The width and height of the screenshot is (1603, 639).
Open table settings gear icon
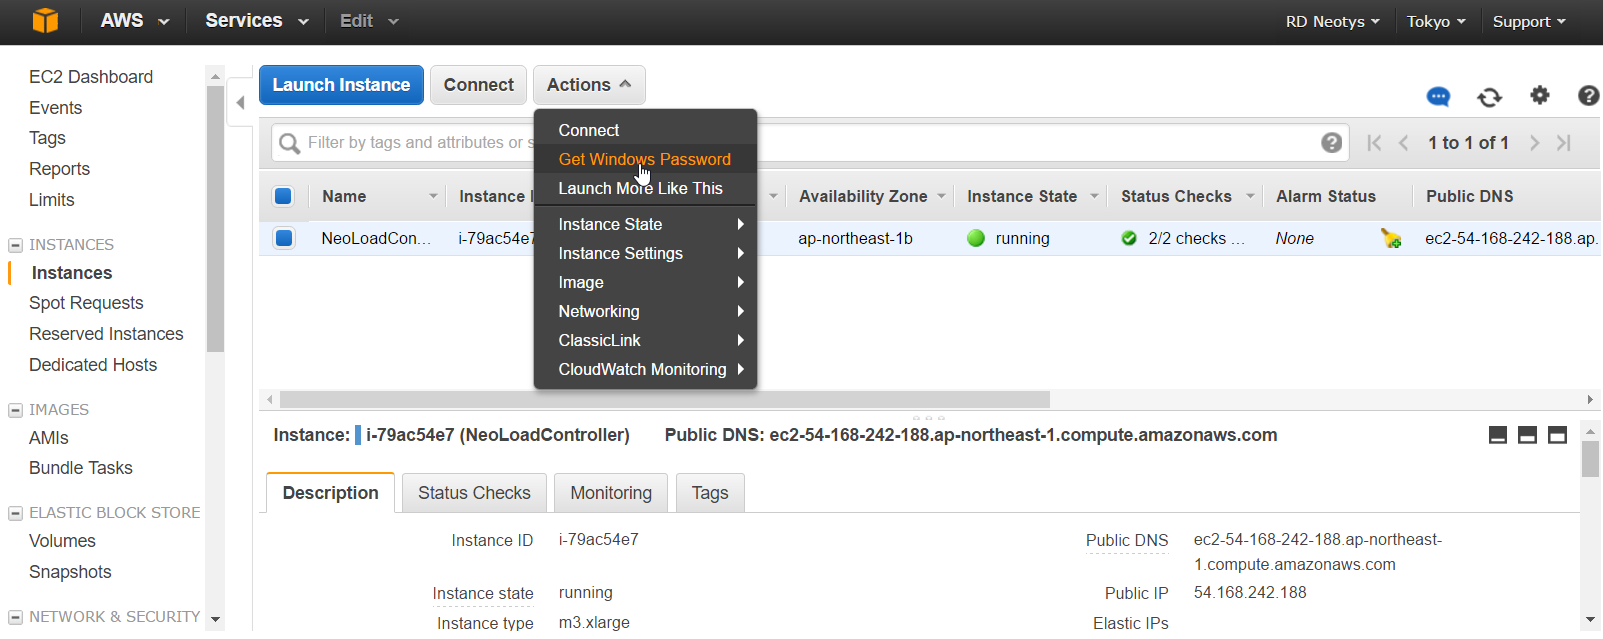click(x=1540, y=95)
